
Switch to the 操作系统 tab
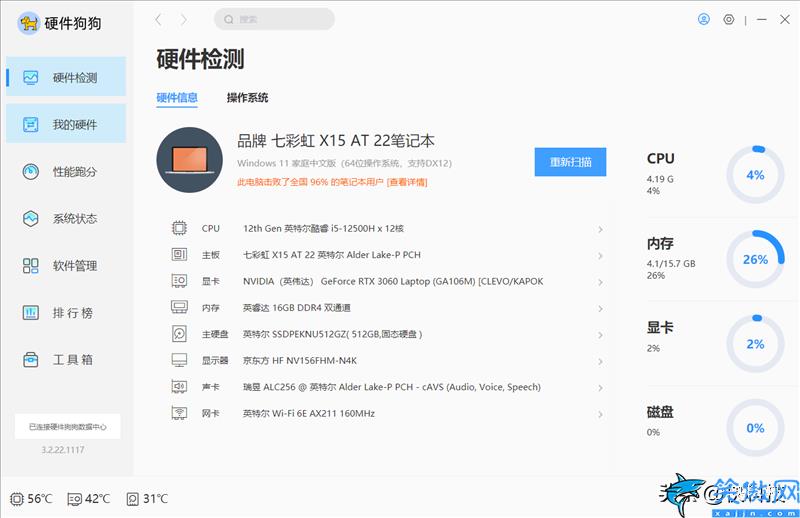click(247, 97)
